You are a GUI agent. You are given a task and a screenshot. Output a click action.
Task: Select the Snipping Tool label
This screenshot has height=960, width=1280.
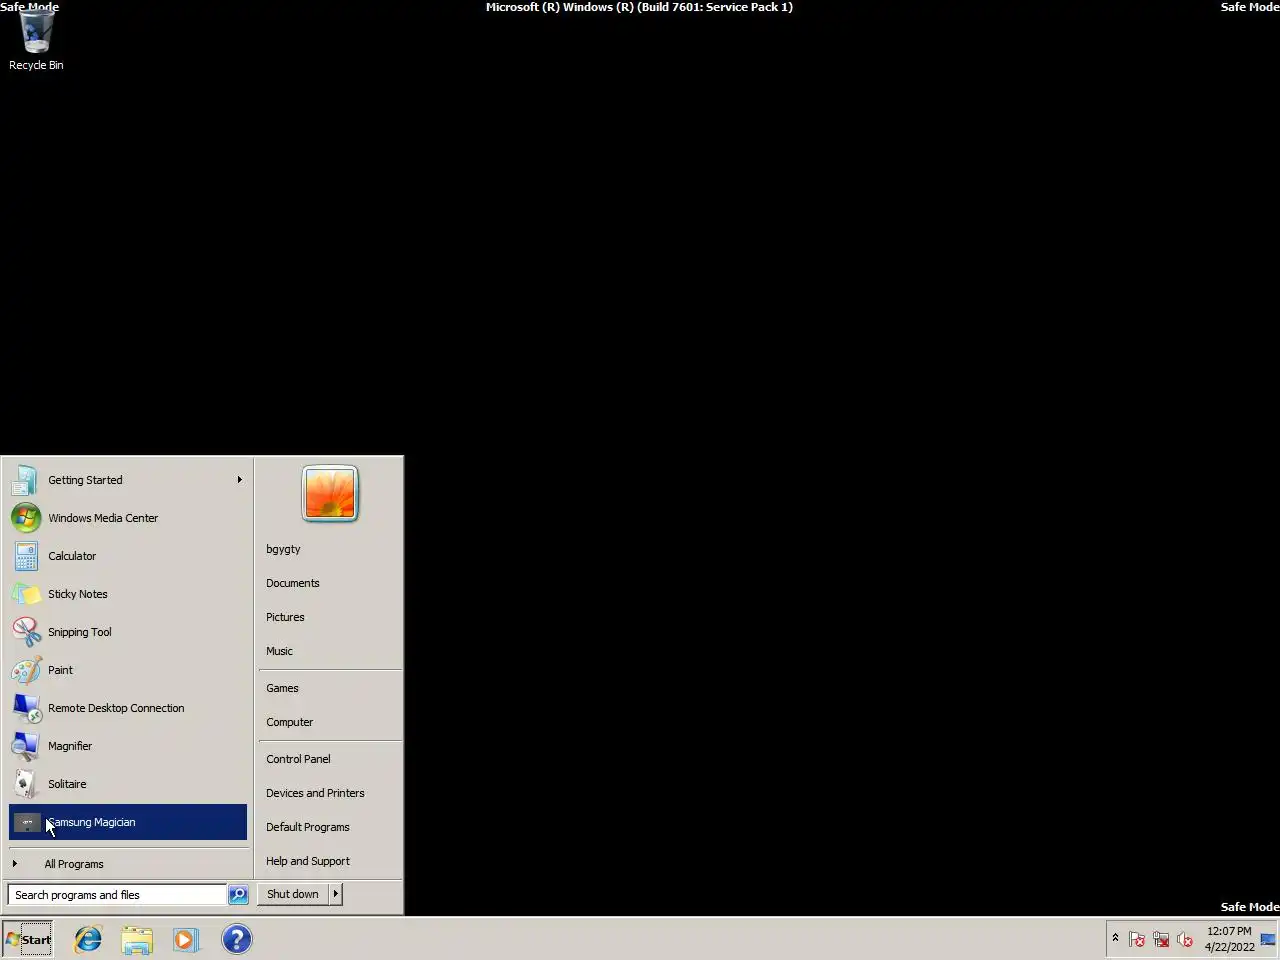[80, 632]
